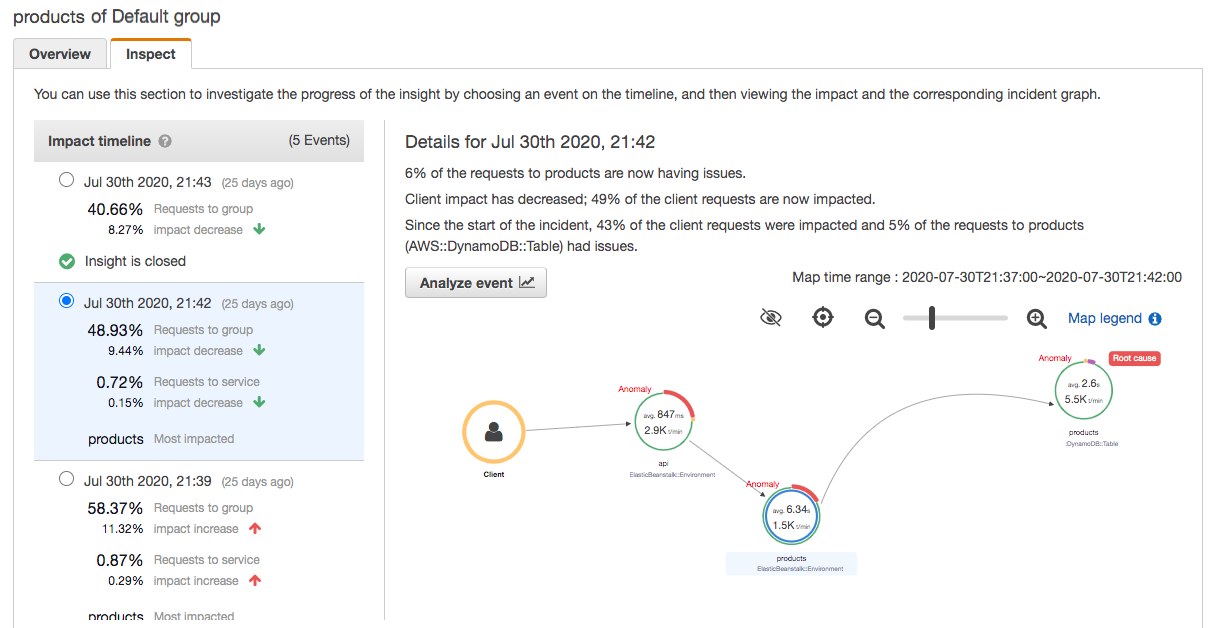Select the products ElasticBeanstalk node
The width and height of the screenshot is (1215, 628).
point(791,517)
